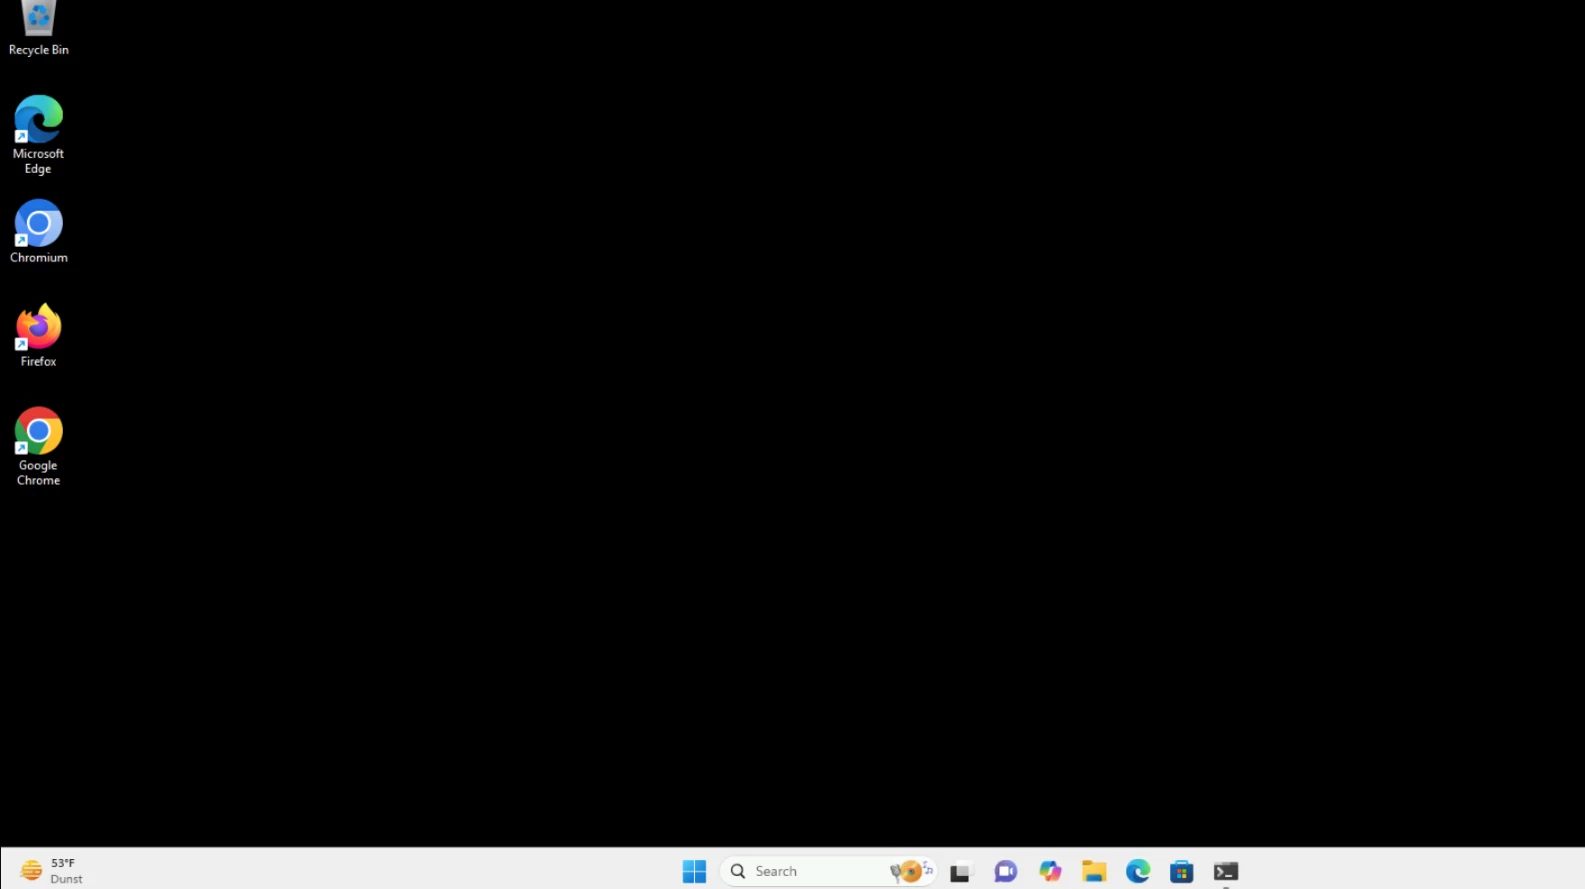
Task: Select the Google Chrome desktop shortcut
Action: point(38,447)
